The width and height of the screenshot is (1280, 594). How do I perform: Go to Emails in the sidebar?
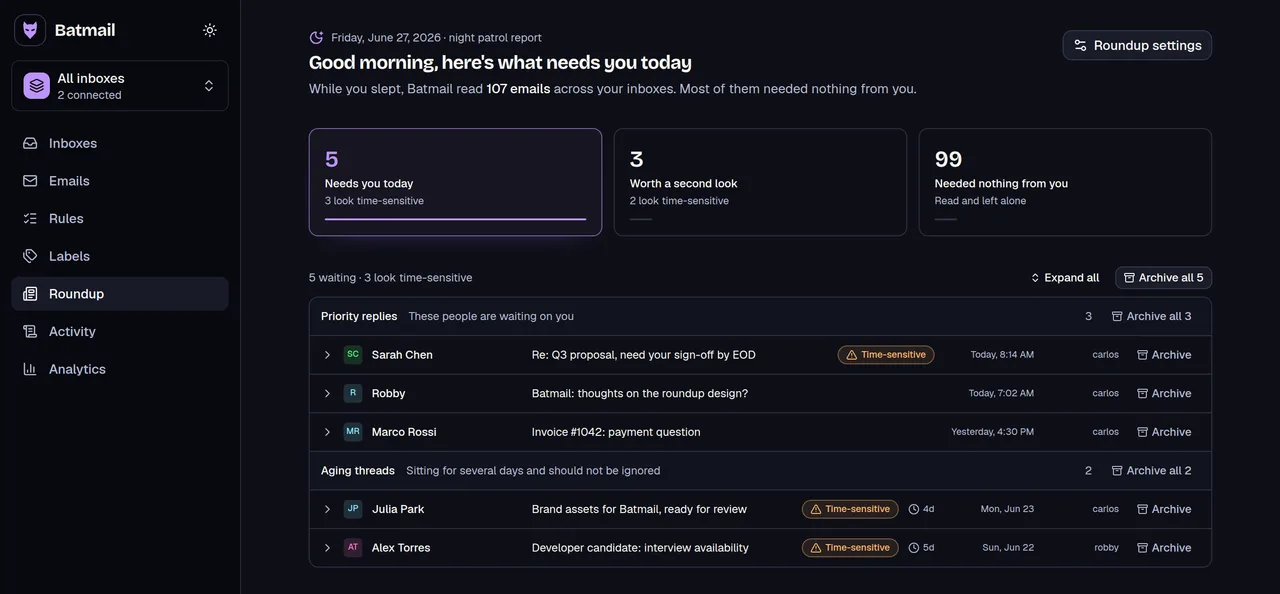point(120,181)
